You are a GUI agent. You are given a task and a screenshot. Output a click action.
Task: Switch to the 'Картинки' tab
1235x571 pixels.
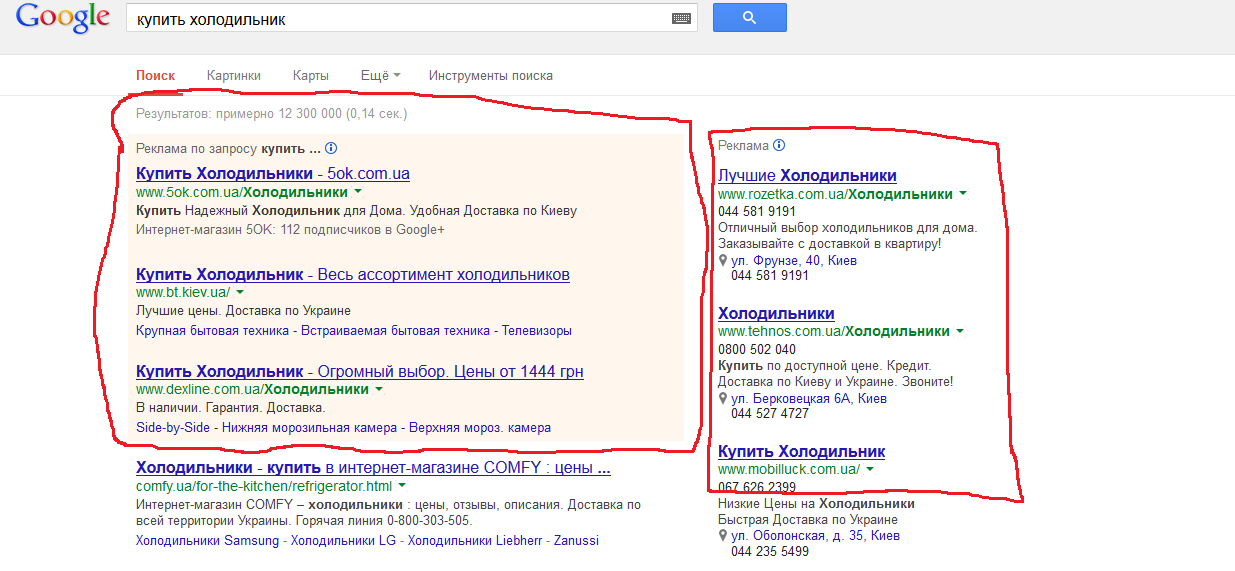click(233, 76)
